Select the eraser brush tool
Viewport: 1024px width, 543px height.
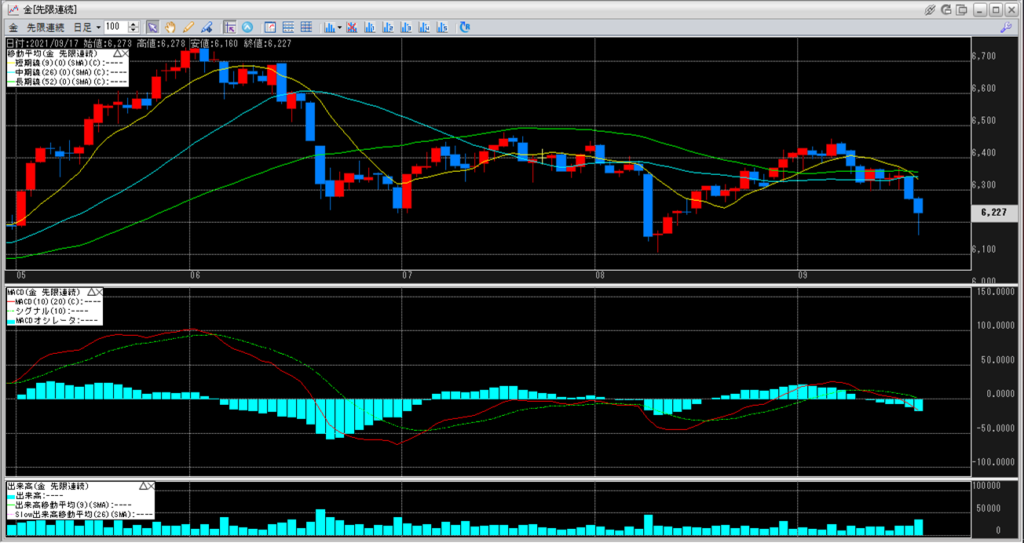(206, 27)
